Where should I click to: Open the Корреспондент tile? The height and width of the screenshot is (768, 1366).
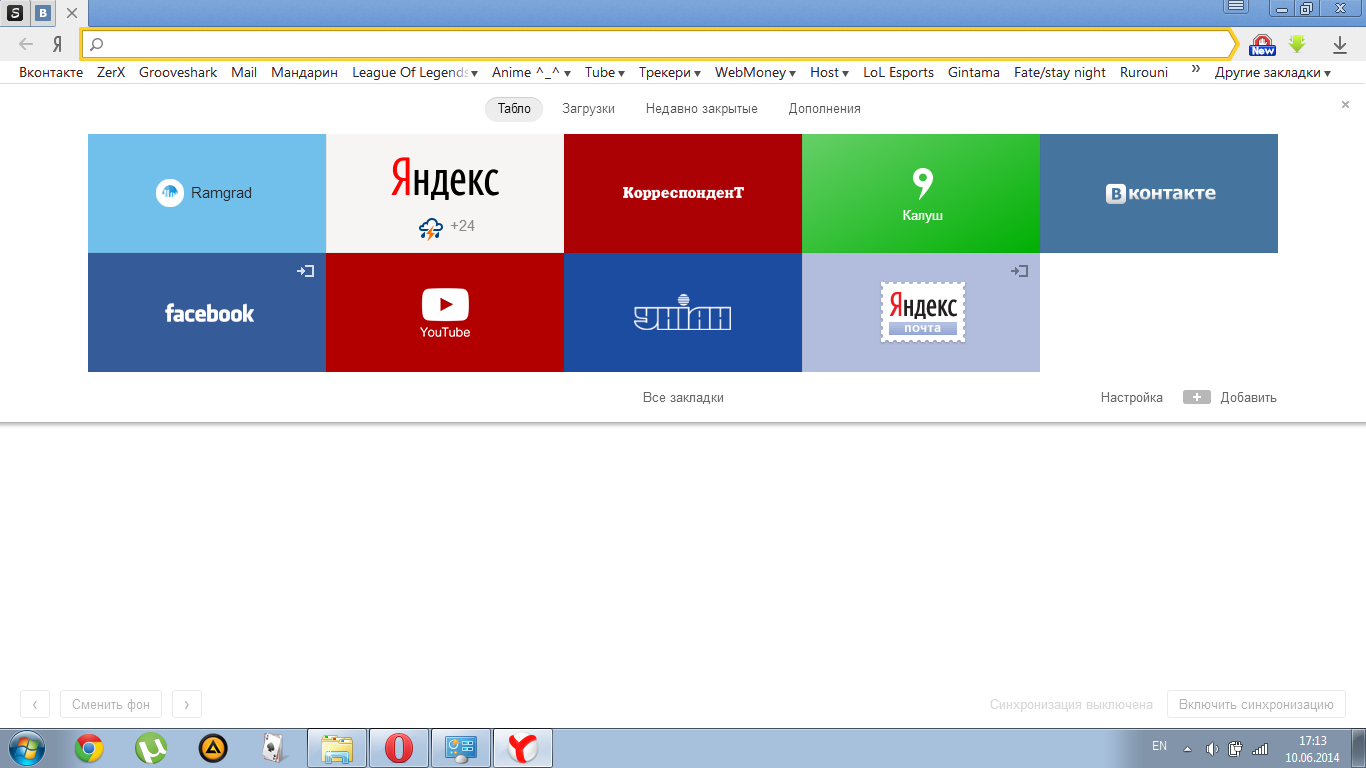click(683, 193)
